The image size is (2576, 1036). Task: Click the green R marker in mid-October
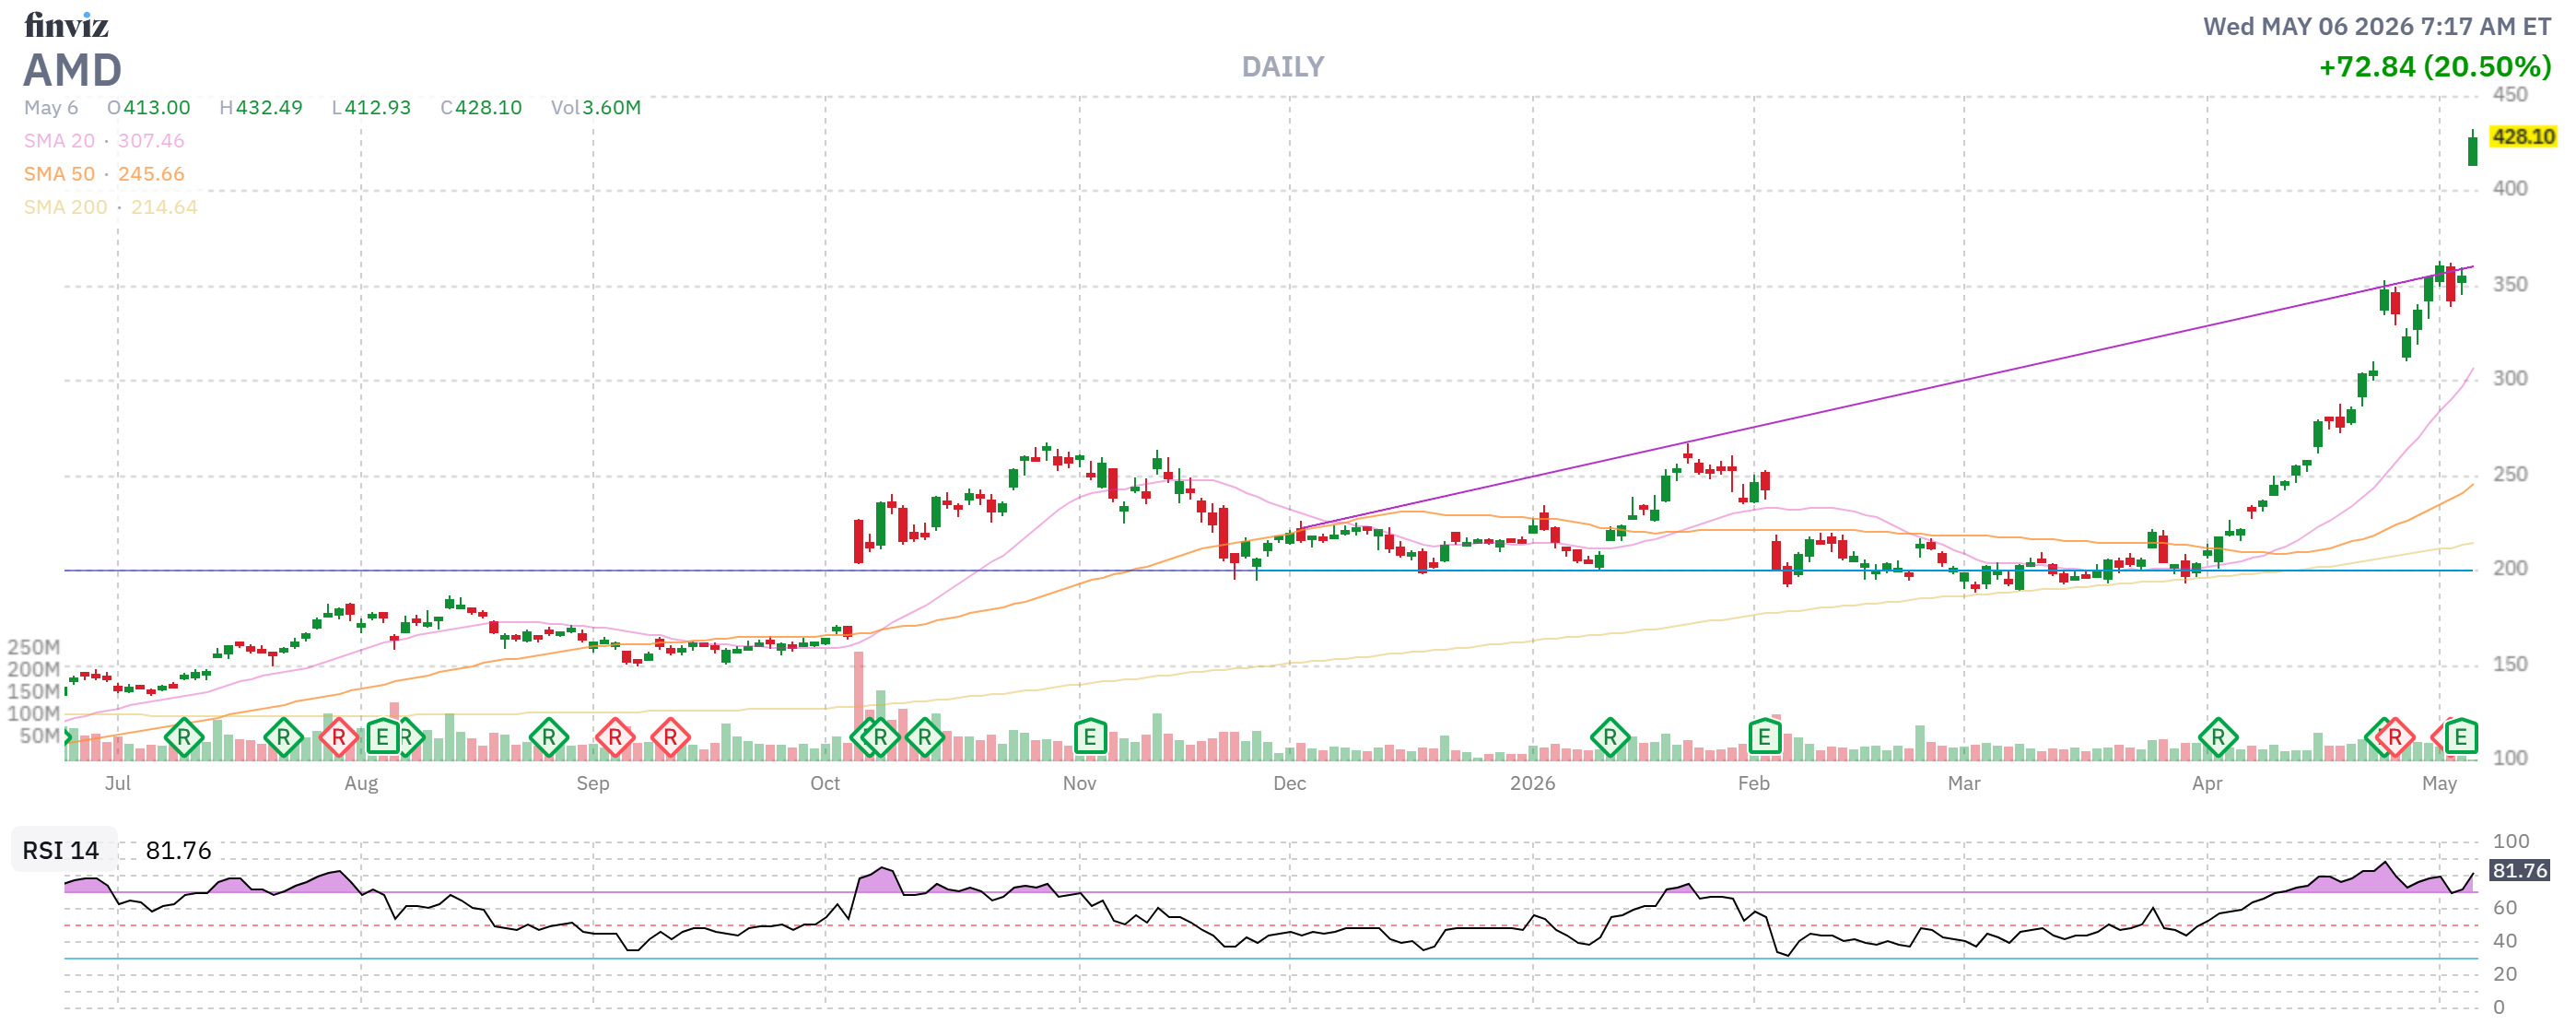[925, 738]
